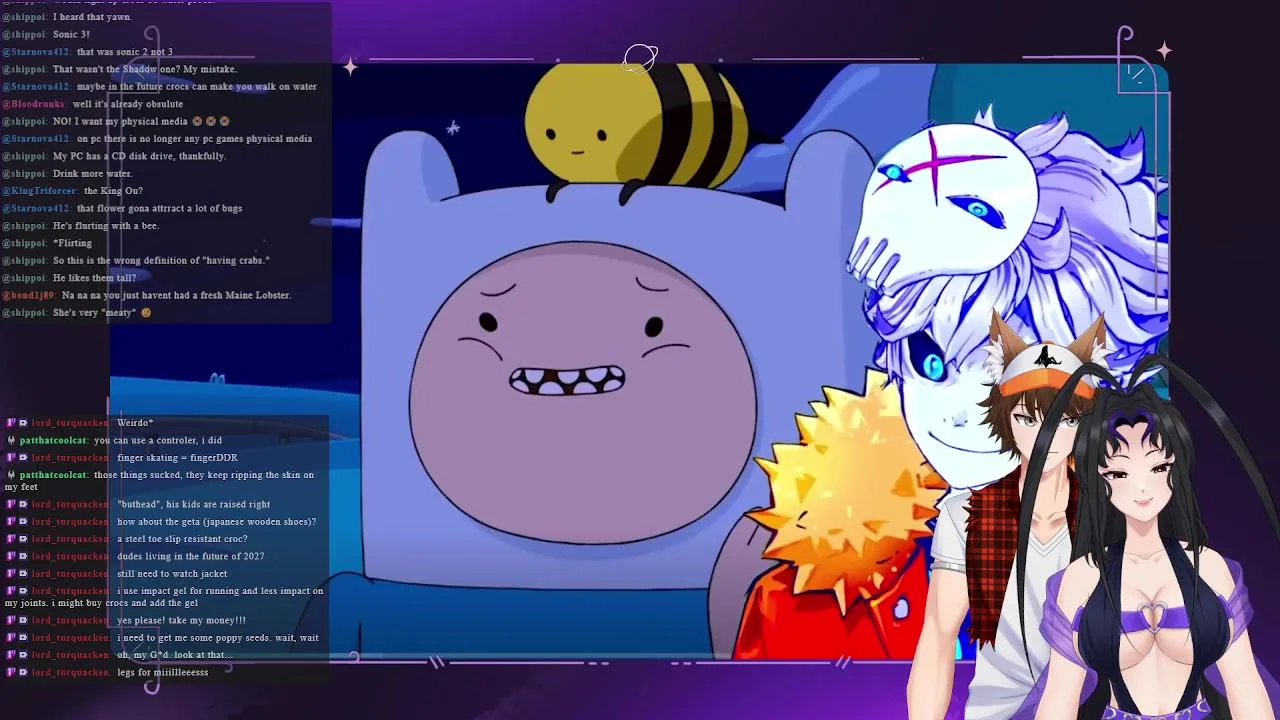
Task: Click the emoji after "She's very meaty"
Action: click(x=146, y=313)
